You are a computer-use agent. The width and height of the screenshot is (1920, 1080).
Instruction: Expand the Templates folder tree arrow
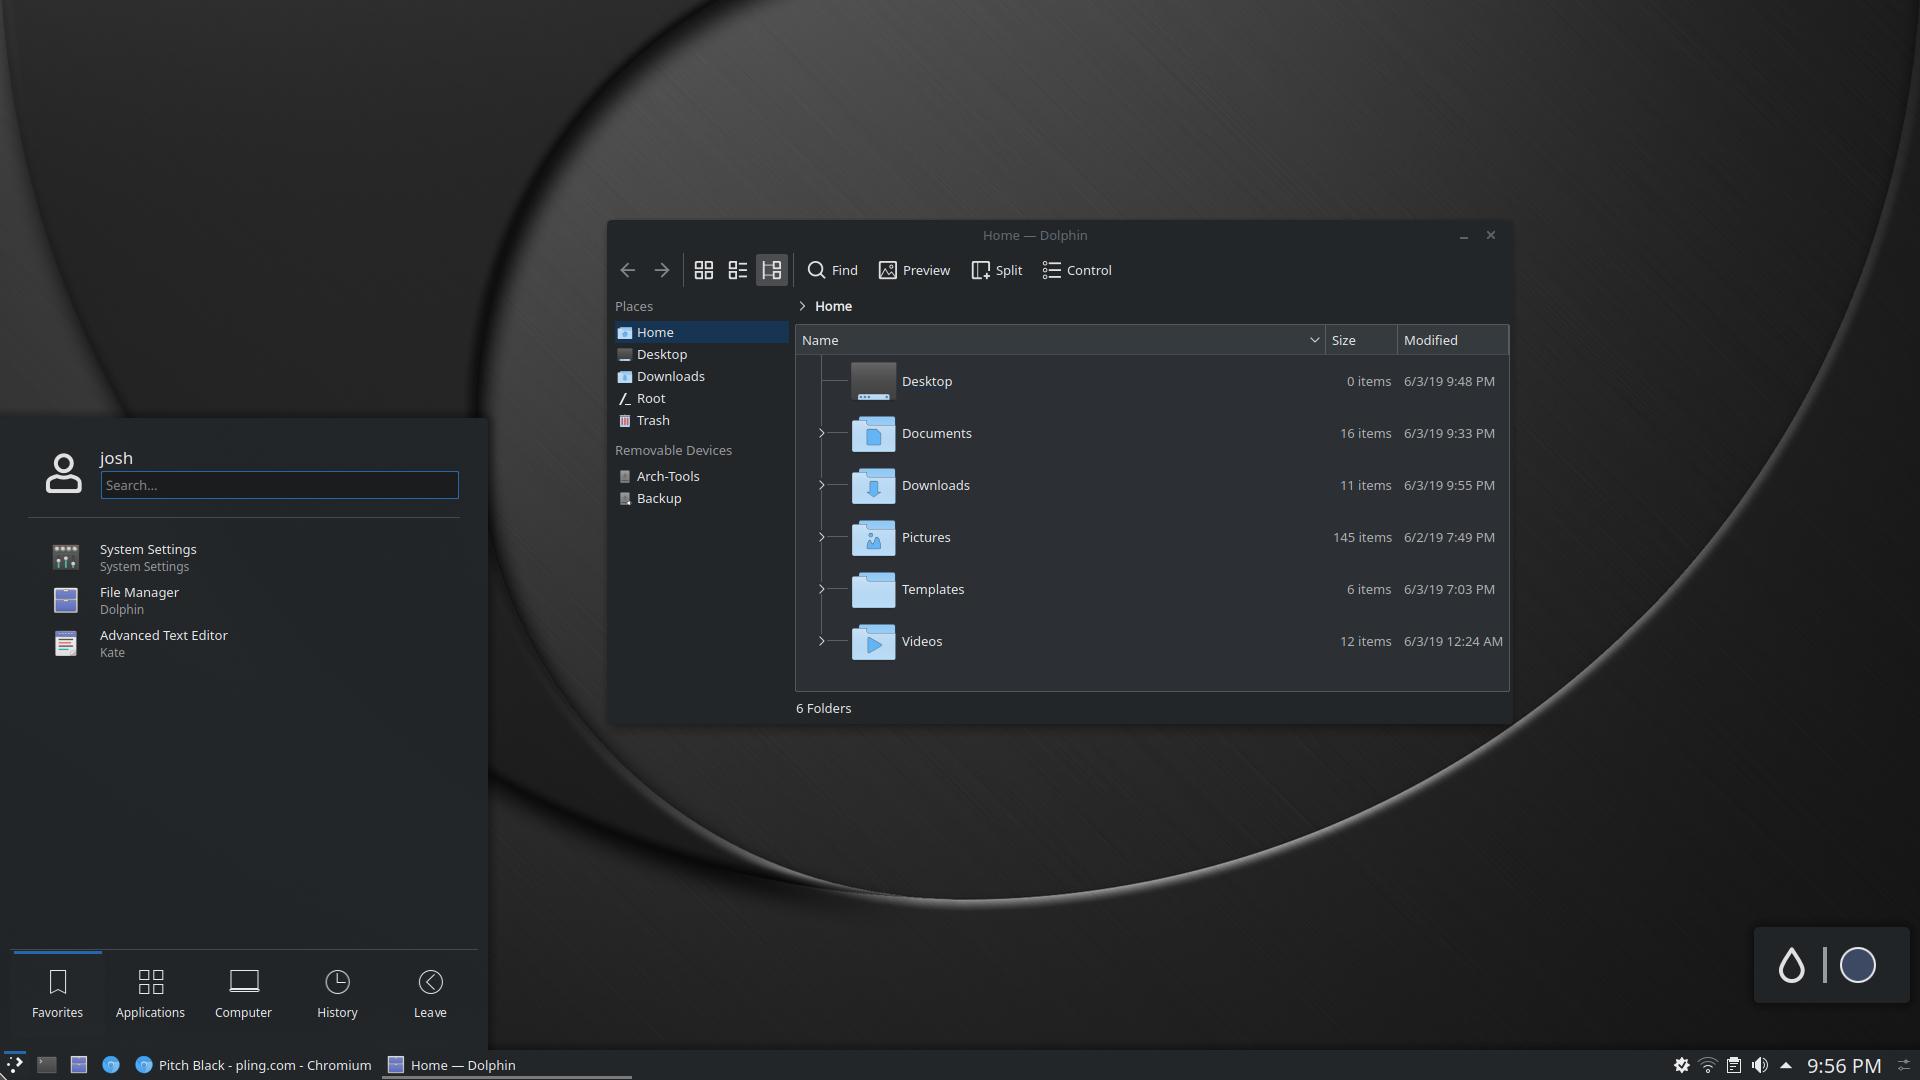(x=822, y=589)
